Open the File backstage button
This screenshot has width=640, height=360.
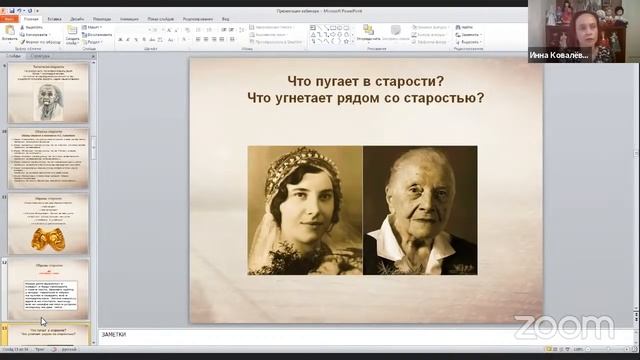(9, 19)
